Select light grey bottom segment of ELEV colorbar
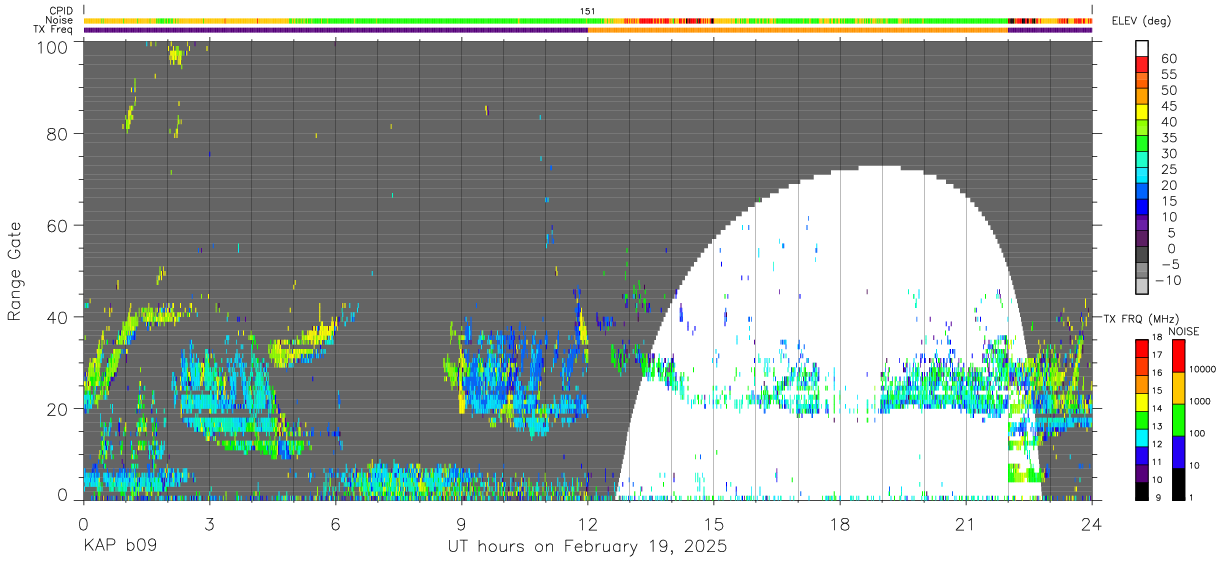 (x=1142, y=286)
